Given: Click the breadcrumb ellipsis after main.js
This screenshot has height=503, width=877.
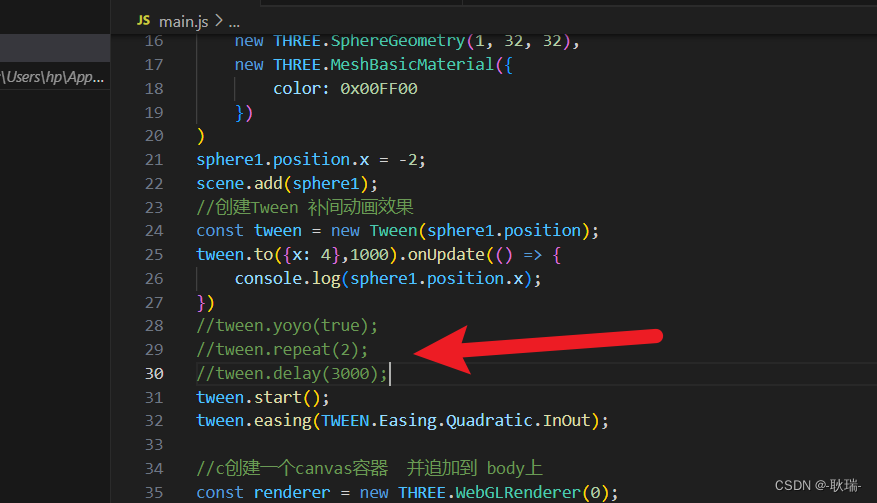Looking at the screenshot, I should (x=234, y=23).
